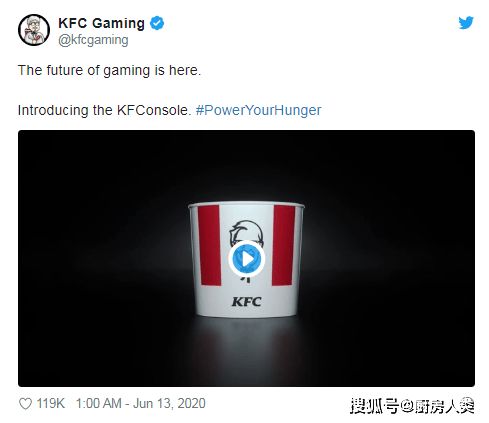This screenshot has height=423, width=489.
Task: Click the 119K likes count
Action: [x=50, y=403]
